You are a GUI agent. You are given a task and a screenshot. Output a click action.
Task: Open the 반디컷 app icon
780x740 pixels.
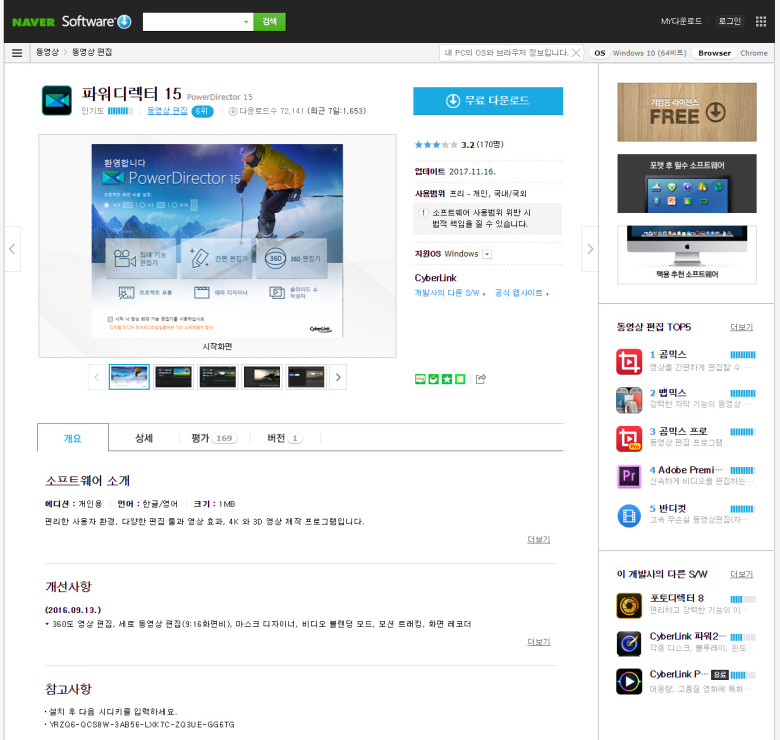pyautogui.click(x=629, y=515)
